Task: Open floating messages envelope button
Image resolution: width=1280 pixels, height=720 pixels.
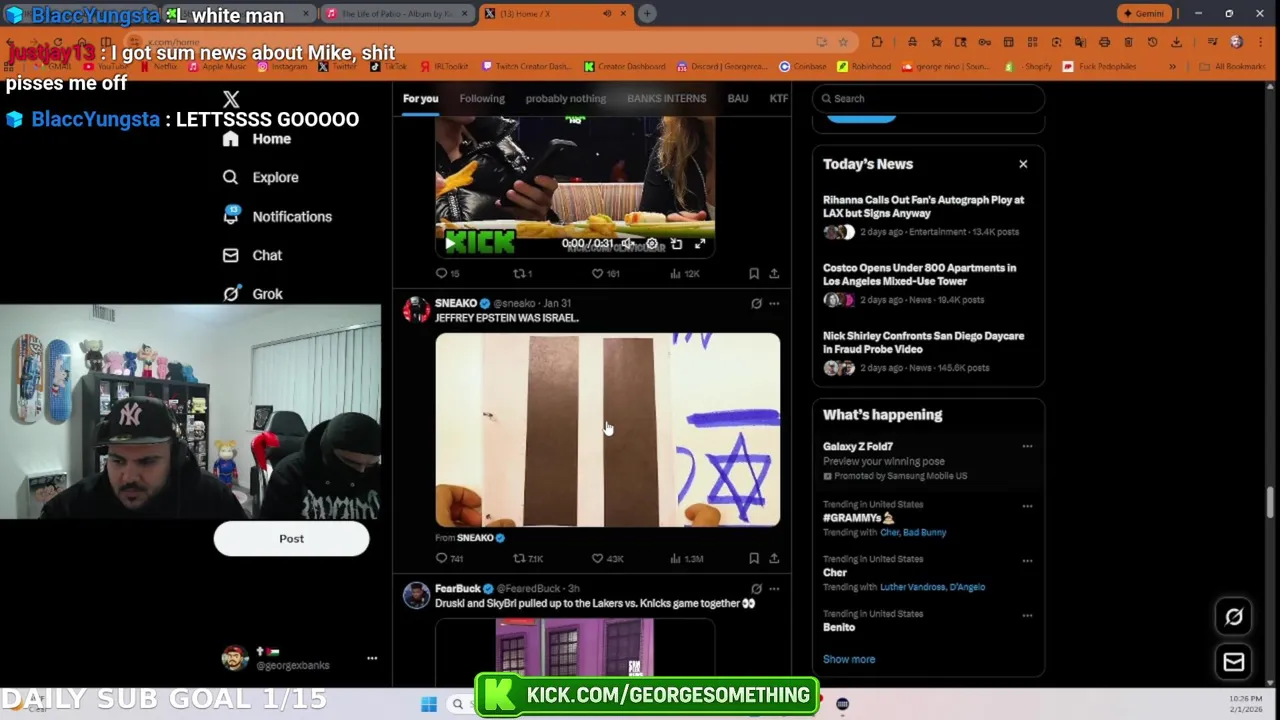Action: [1234, 662]
